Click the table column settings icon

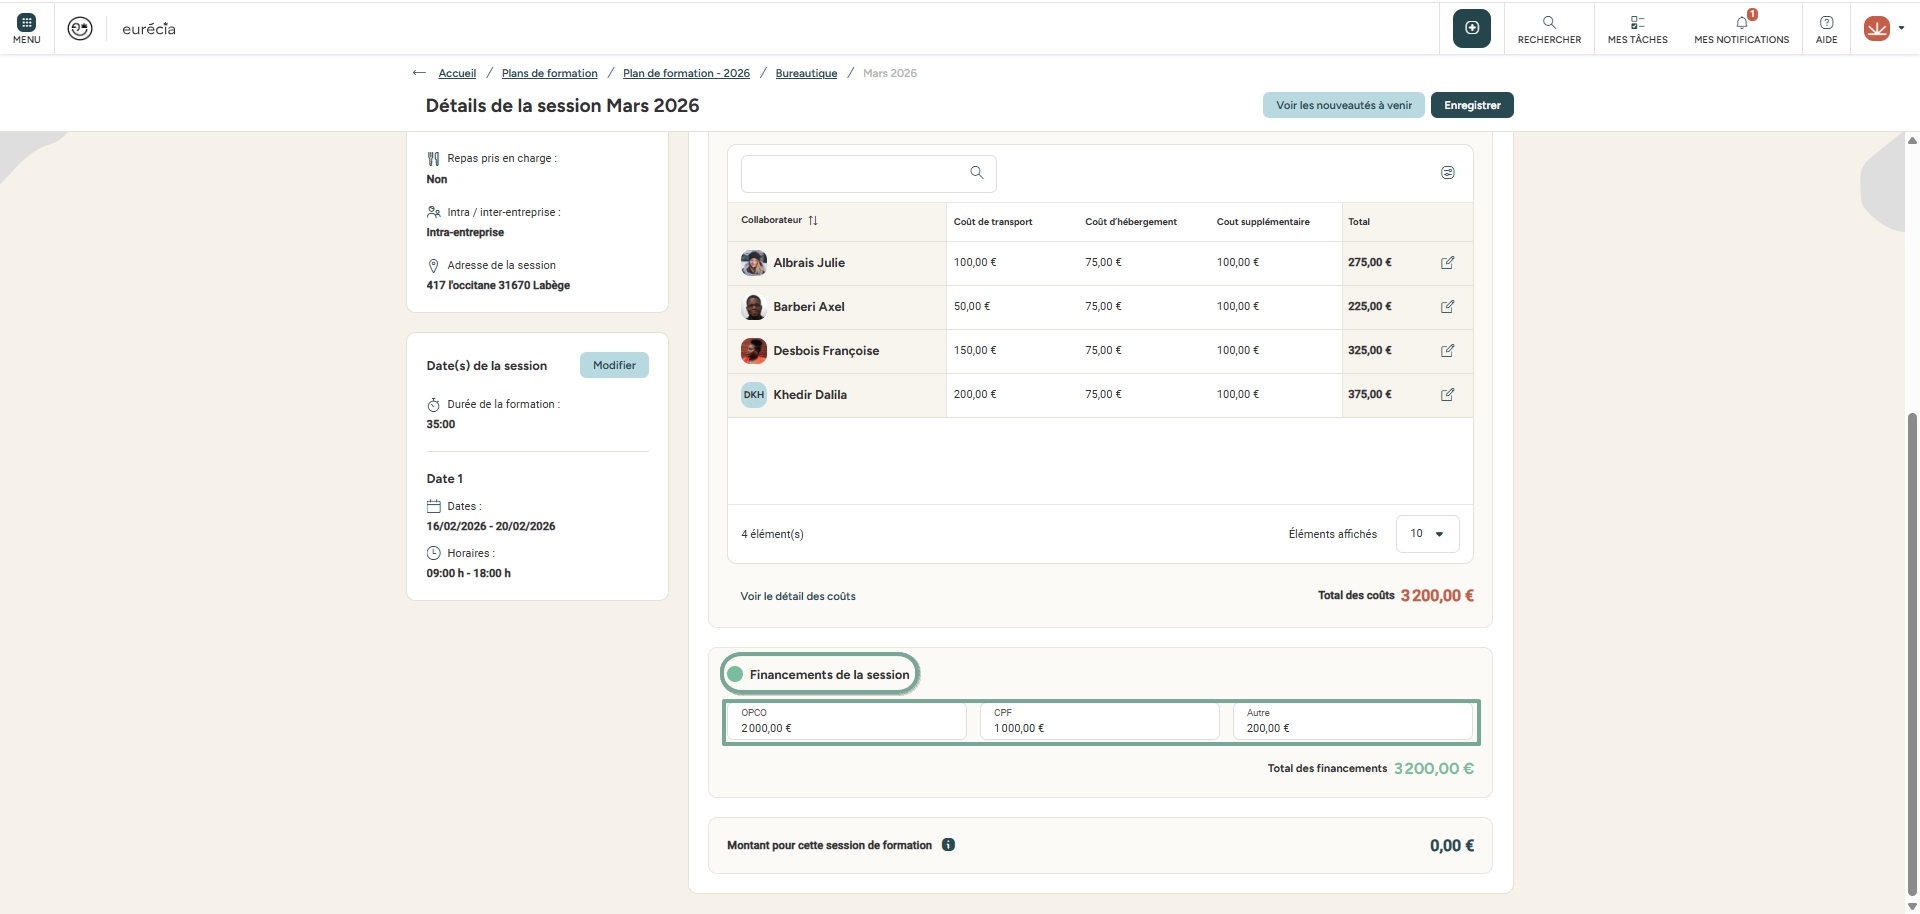tap(1447, 173)
